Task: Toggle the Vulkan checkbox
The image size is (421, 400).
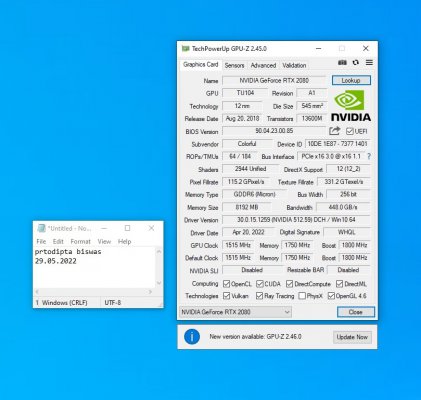Action: 226,296
